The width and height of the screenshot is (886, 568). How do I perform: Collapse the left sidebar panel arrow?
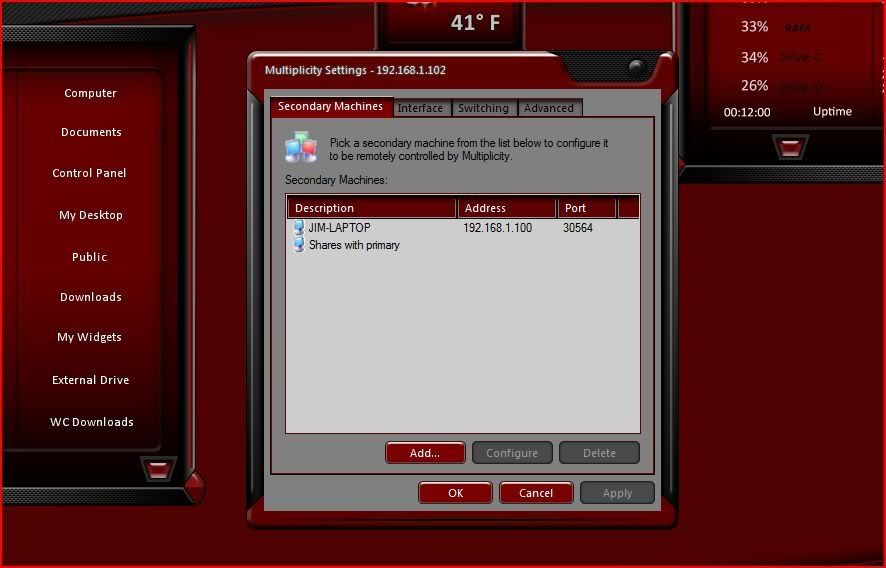click(x=158, y=469)
